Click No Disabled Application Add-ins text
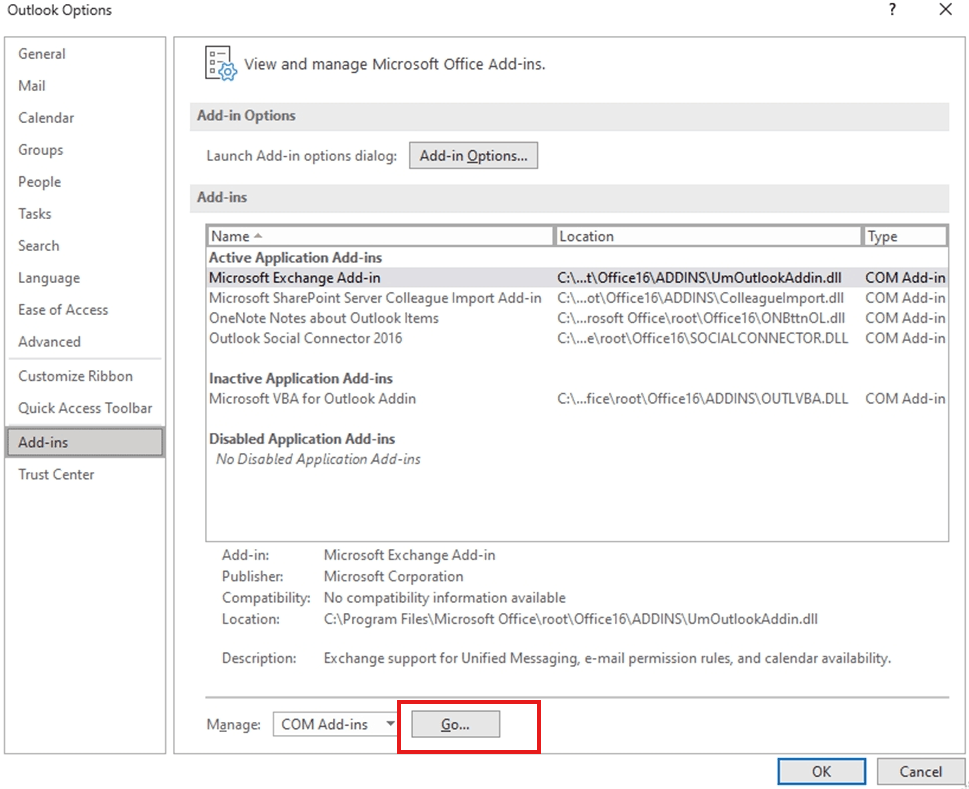Screen dimensions: 969x789 click(318, 459)
